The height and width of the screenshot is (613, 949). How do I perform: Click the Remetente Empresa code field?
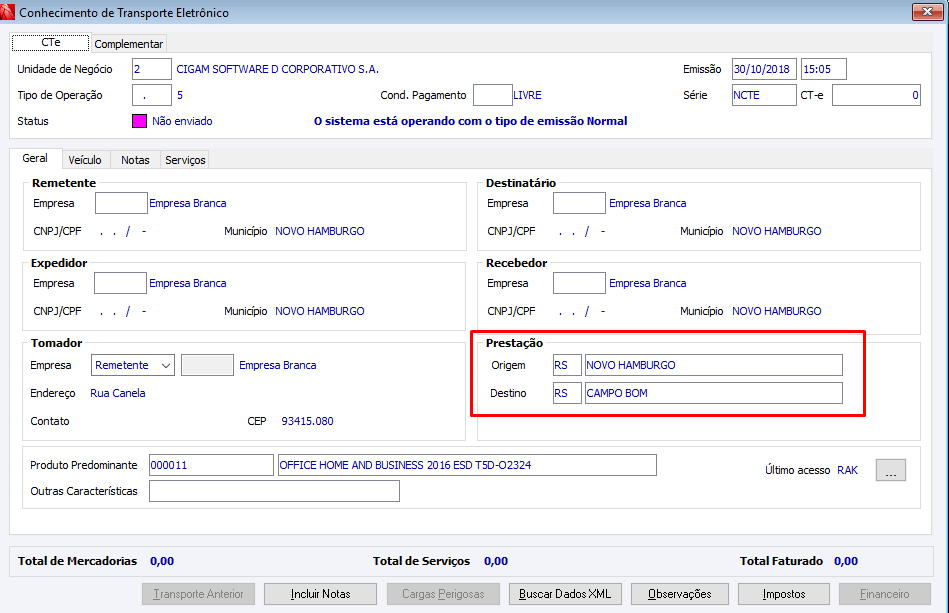coord(121,203)
